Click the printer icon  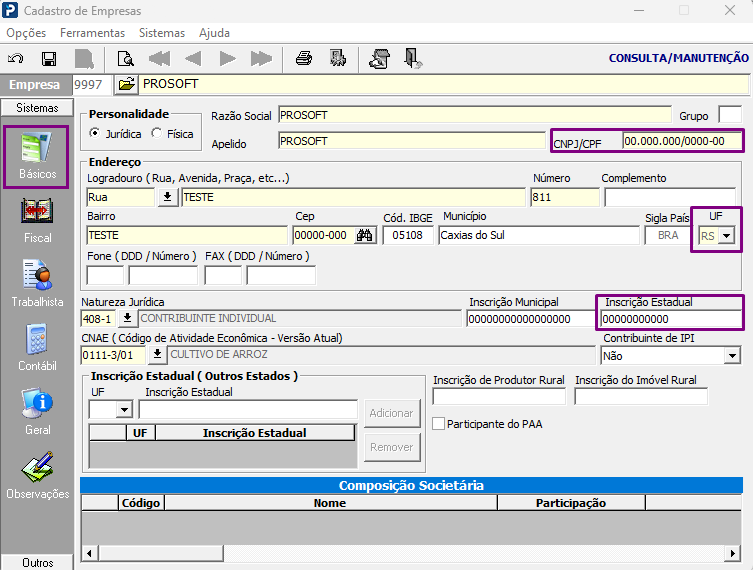[x=304, y=59]
